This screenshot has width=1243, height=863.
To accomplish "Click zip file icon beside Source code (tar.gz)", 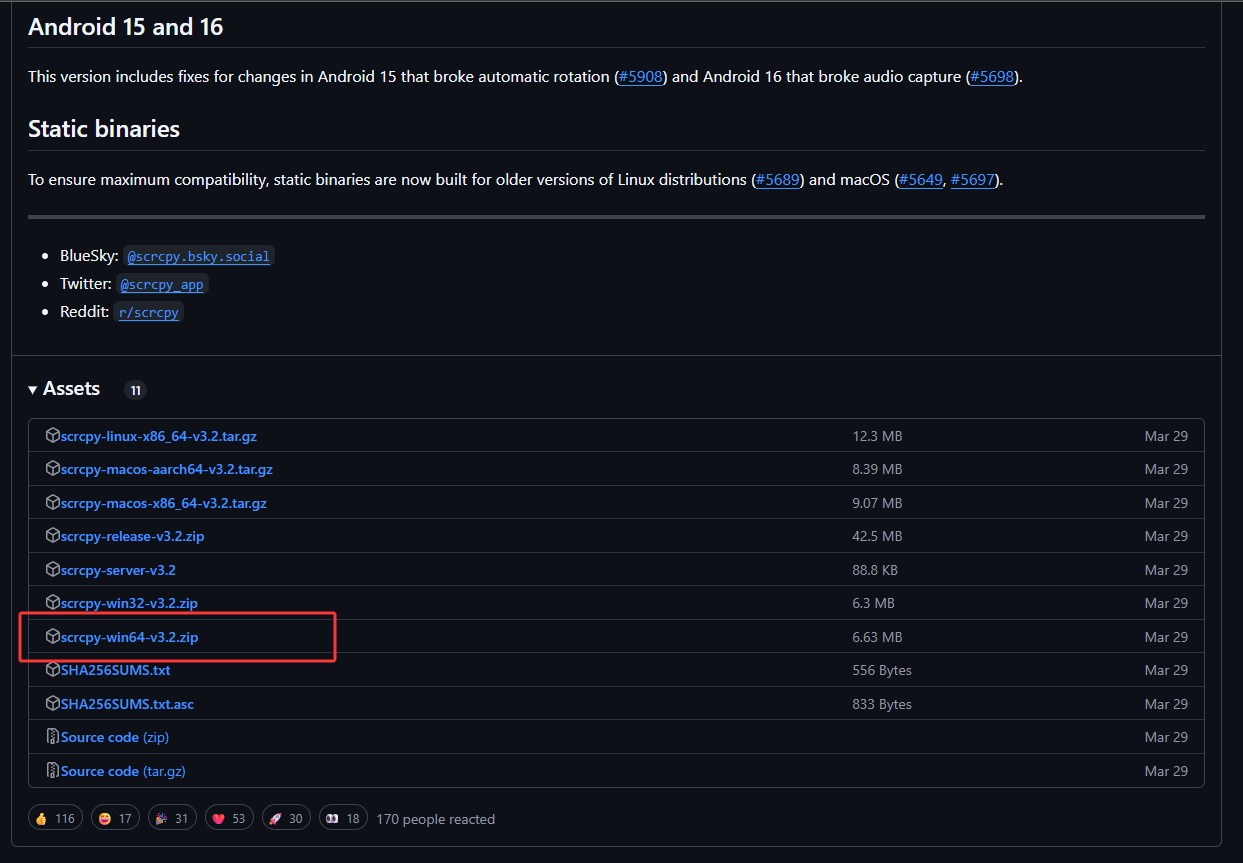I will pyautogui.click(x=53, y=771).
